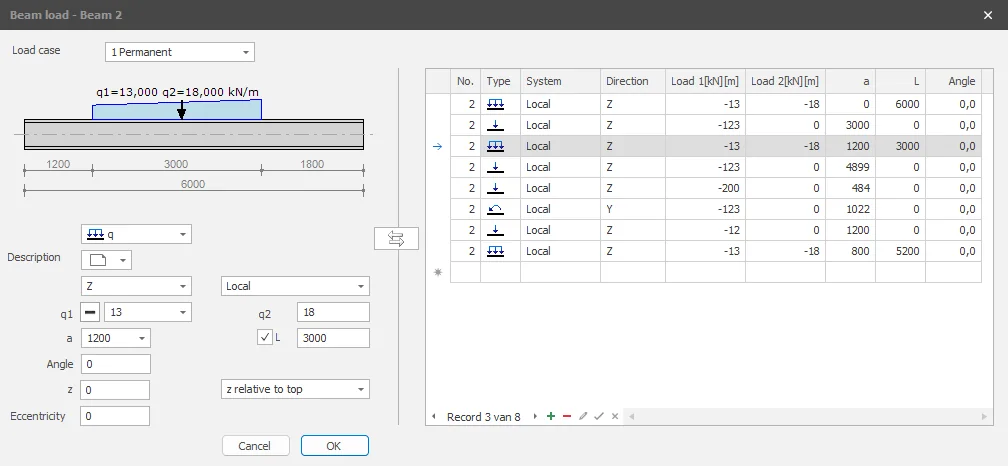Viewport: 1008px width, 466px height.
Task: Click distributed load icon in a=0 row
Action: 496,104
